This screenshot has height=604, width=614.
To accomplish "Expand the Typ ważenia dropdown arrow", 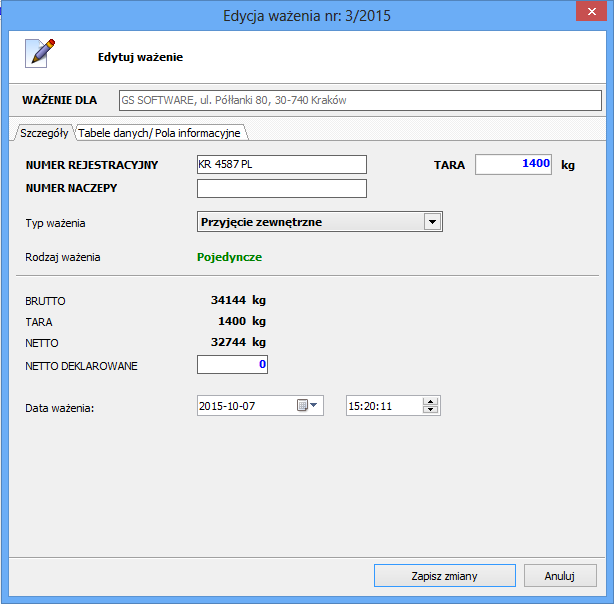I will pos(432,221).
